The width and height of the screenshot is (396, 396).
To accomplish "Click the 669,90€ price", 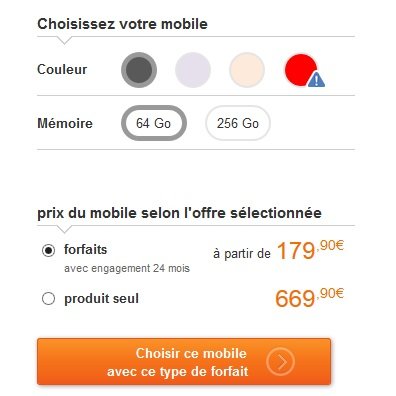I will [x=309, y=298].
